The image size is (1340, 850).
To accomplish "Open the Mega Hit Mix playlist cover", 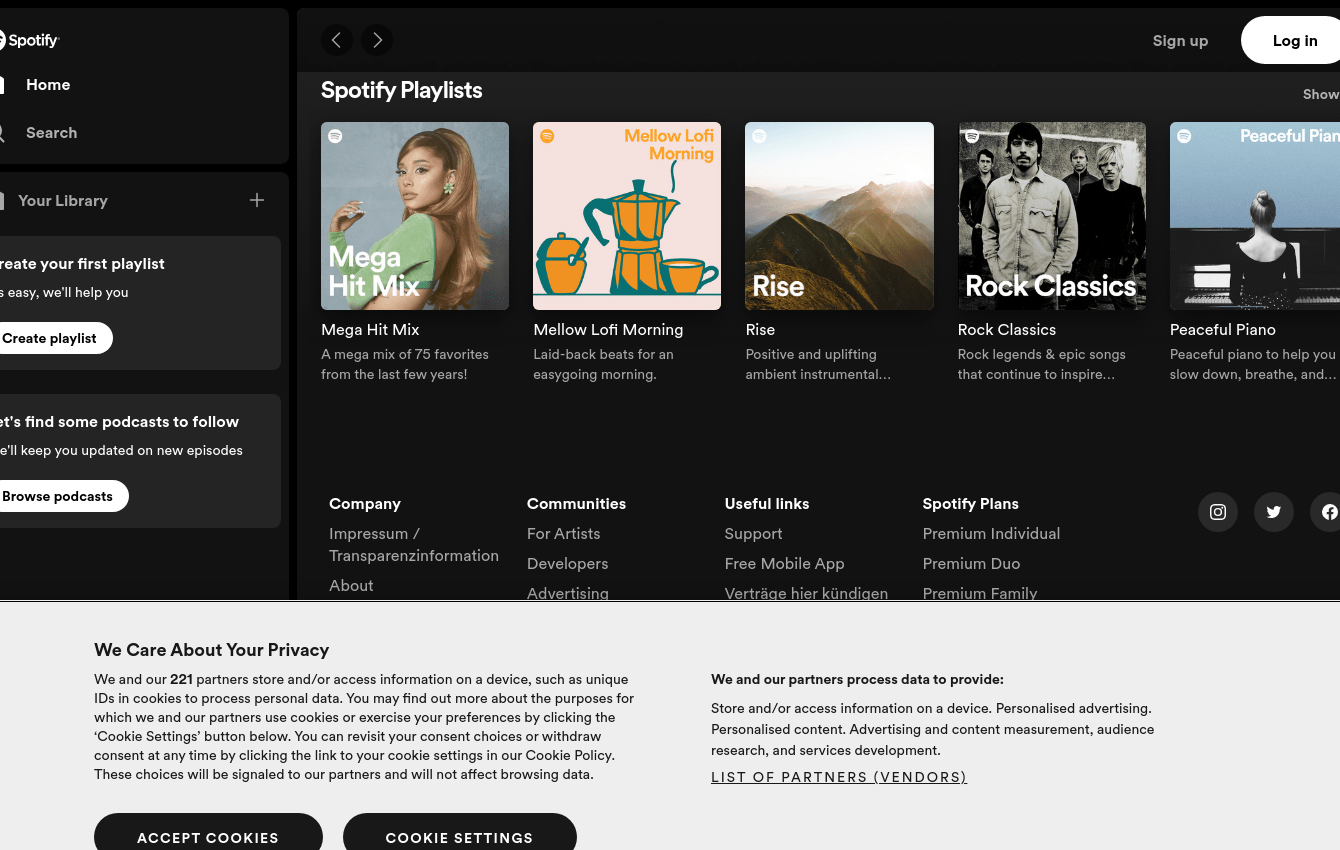I will 415,216.
